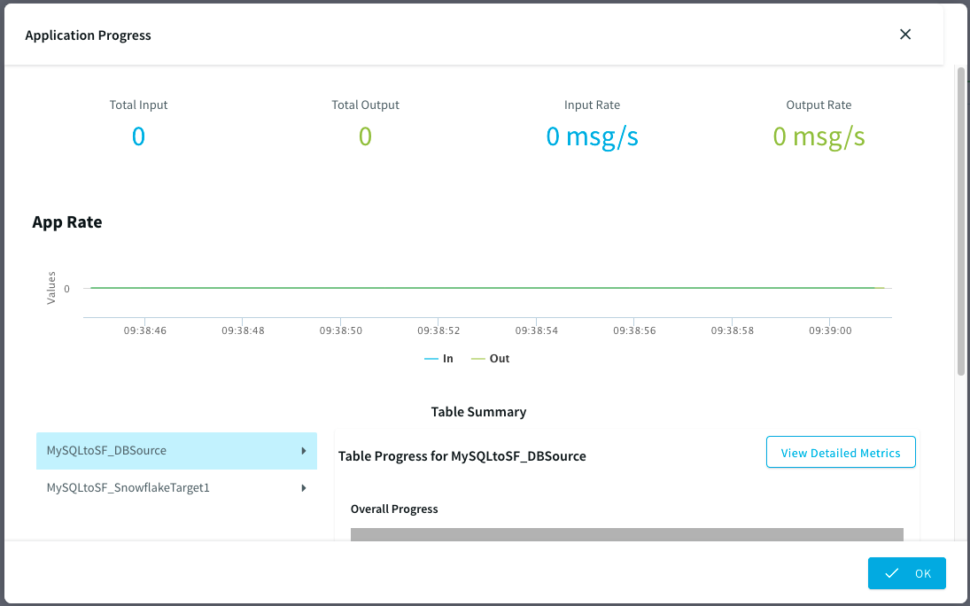Click the Output Rate metric of 0 msg/s
The height and width of the screenshot is (606, 970).
tap(818, 135)
